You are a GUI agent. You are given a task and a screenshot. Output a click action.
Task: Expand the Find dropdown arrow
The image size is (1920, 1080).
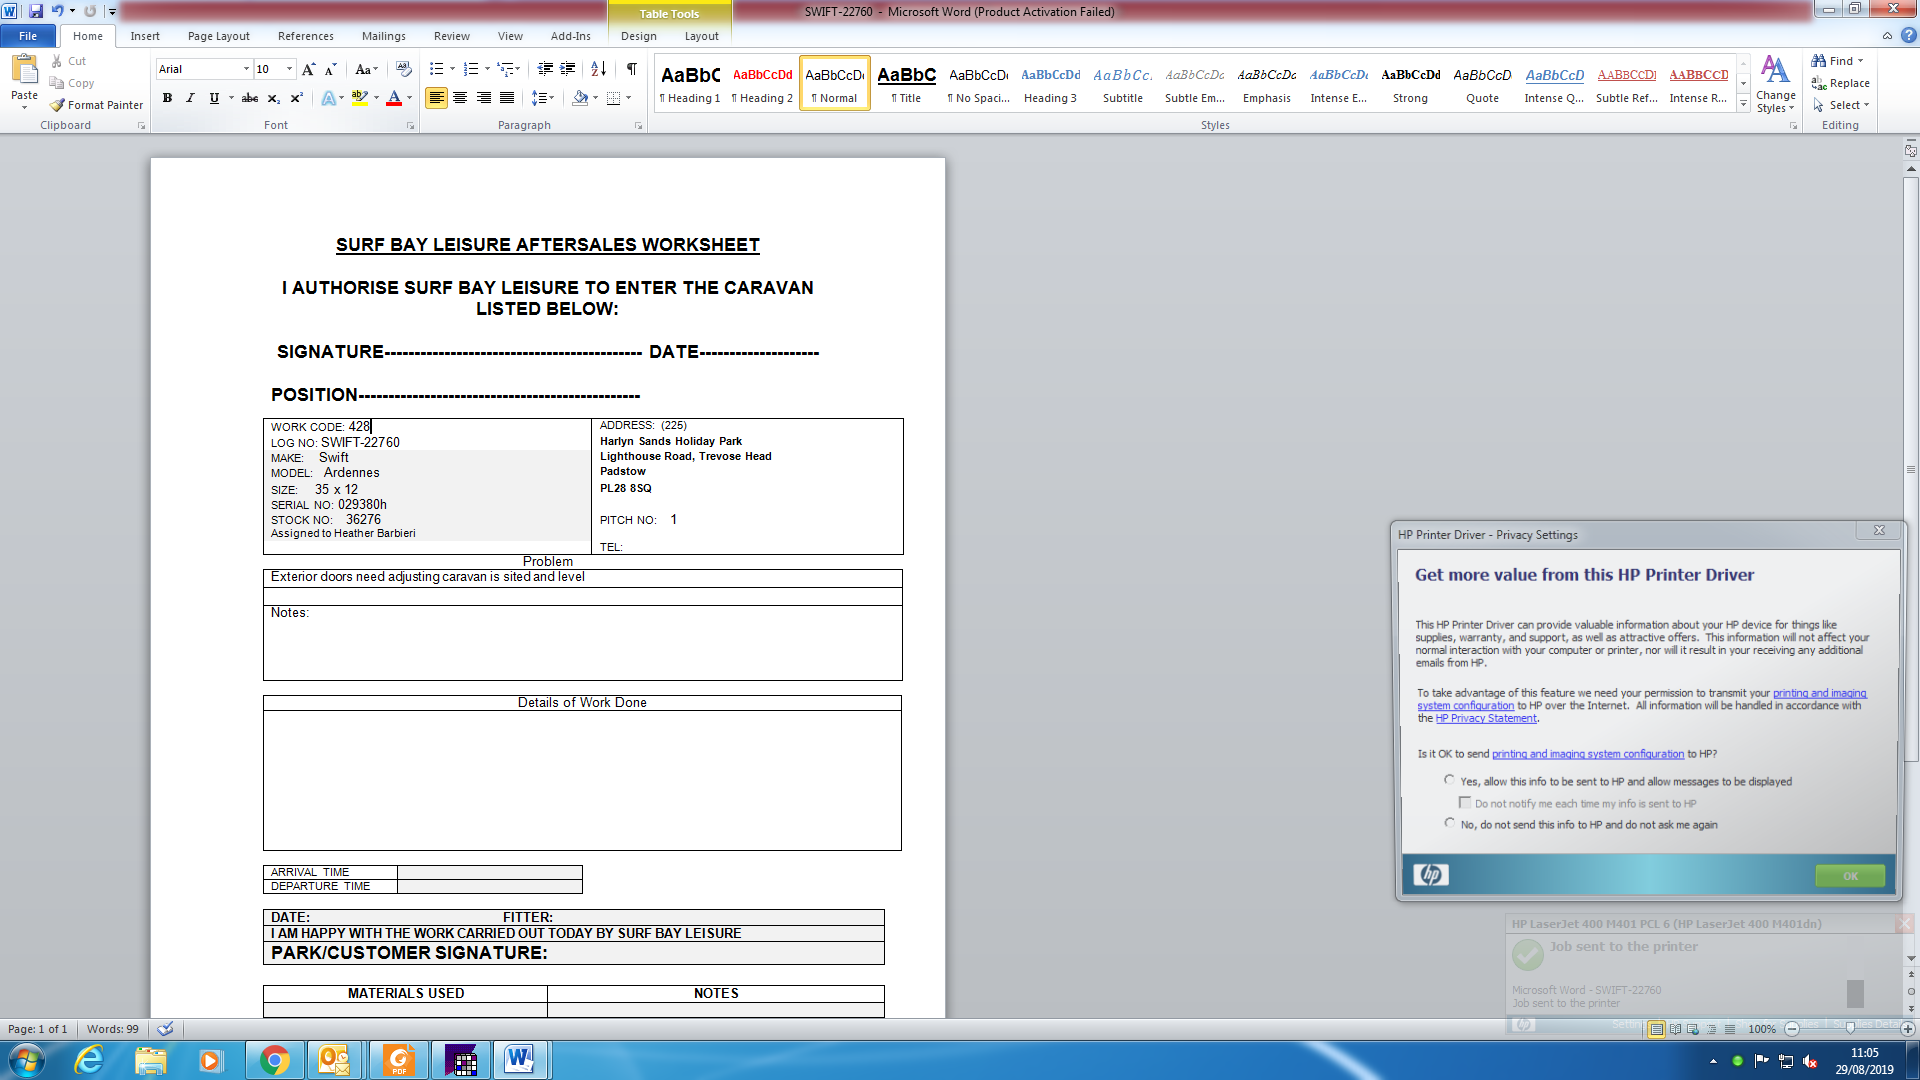click(x=1861, y=61)
